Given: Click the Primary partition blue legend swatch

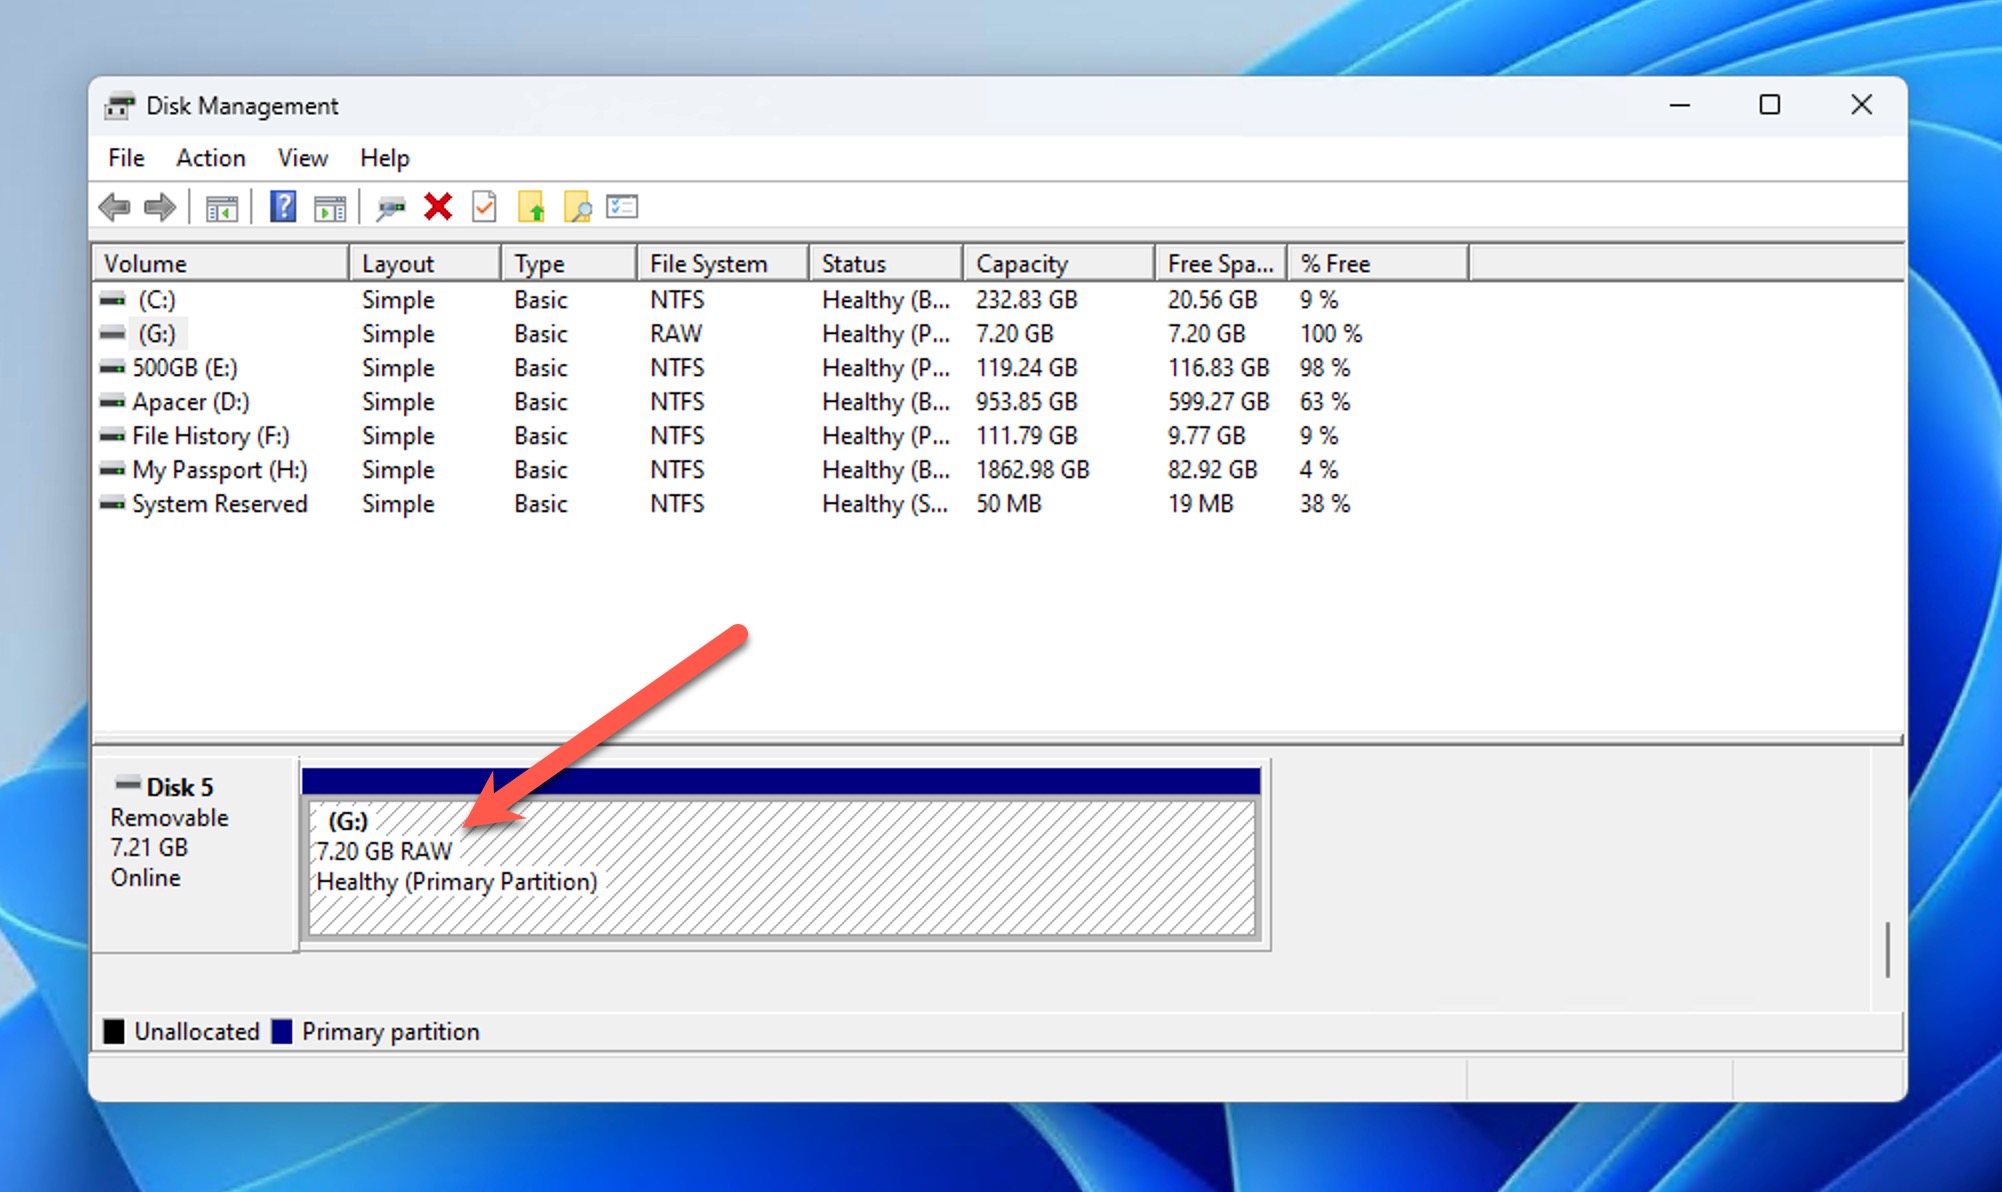Looking at the screenshot, I should 283,1031.
